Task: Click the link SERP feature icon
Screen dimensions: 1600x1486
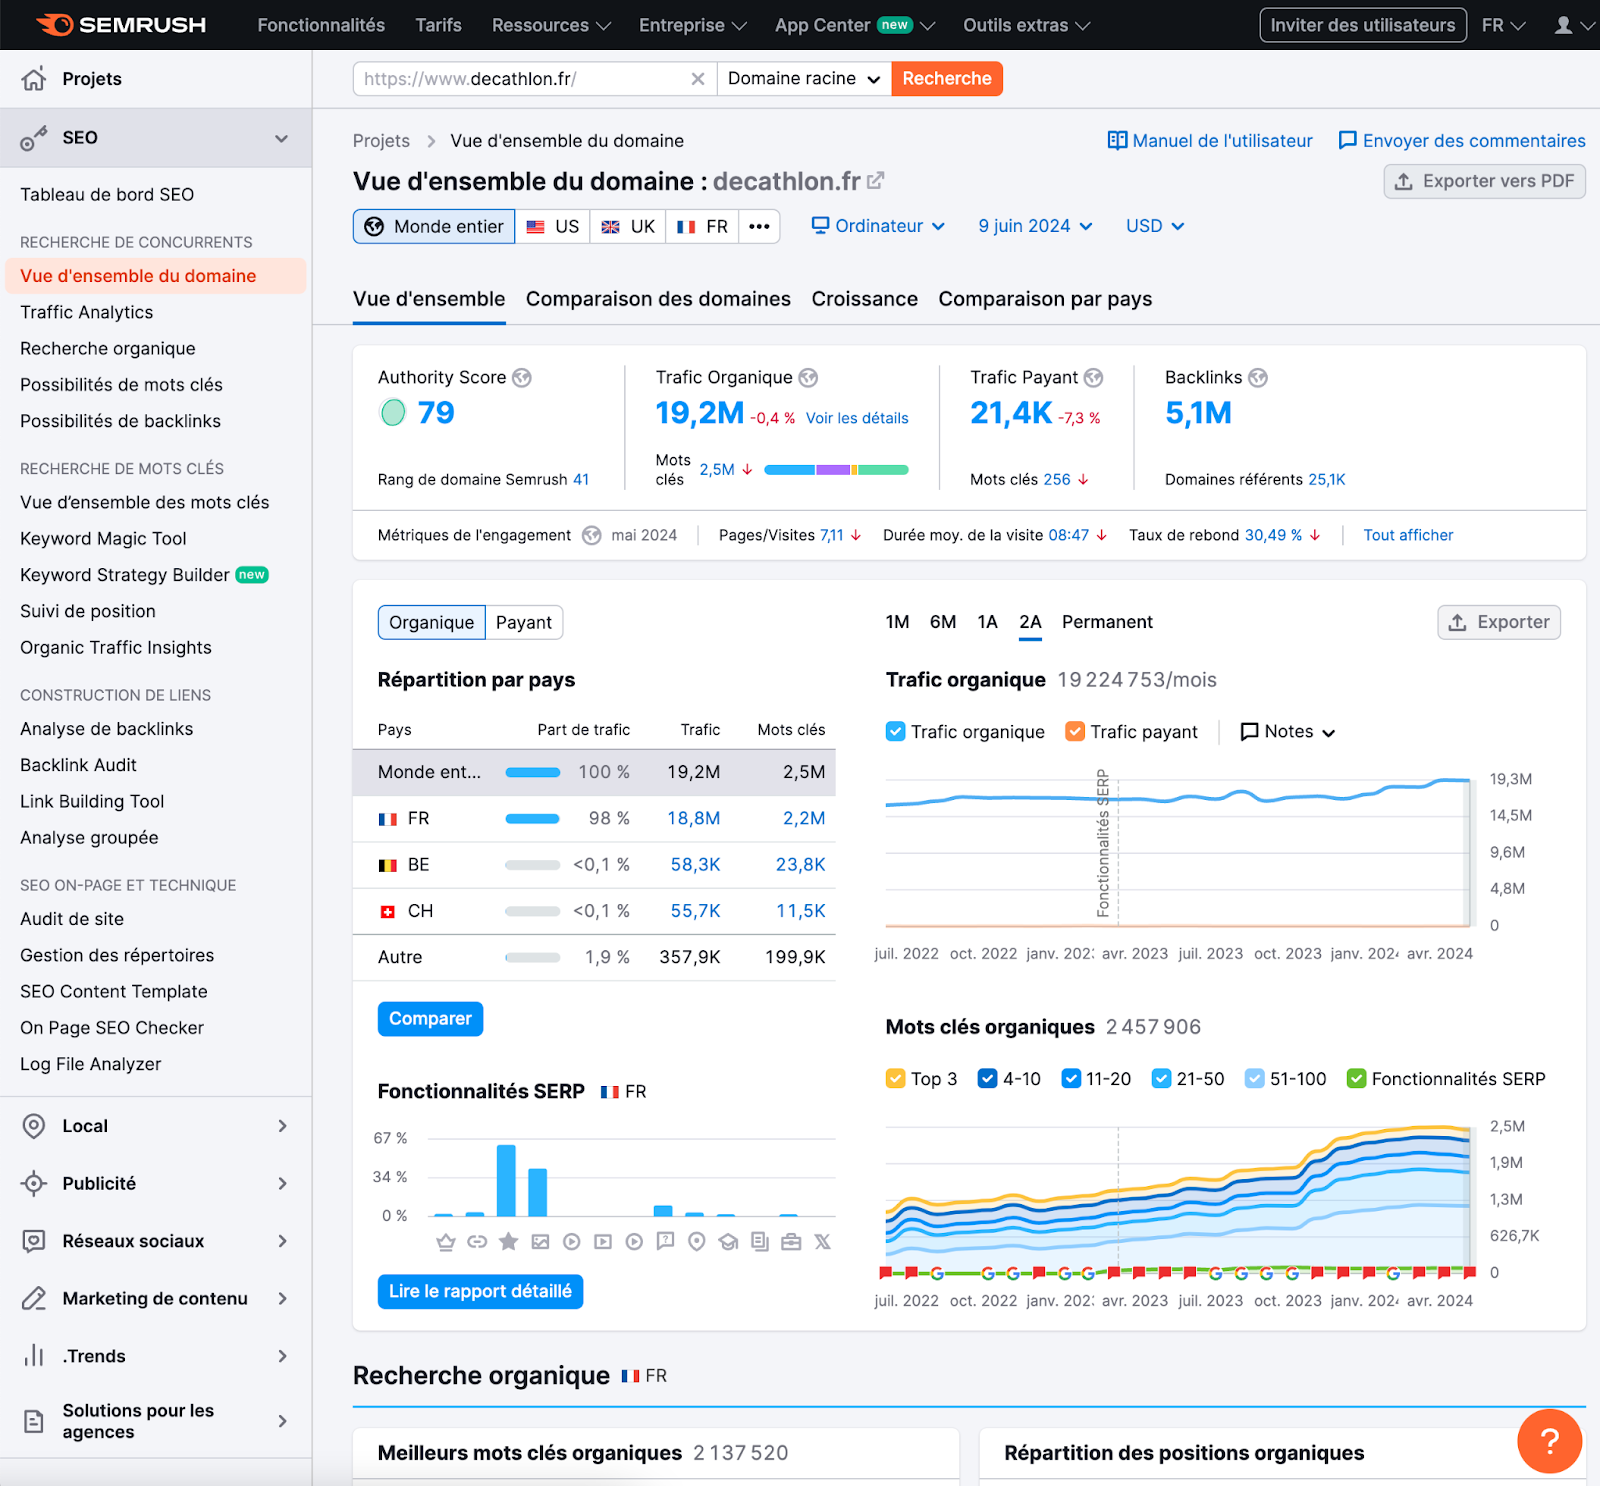Action: pos(477,1242)
